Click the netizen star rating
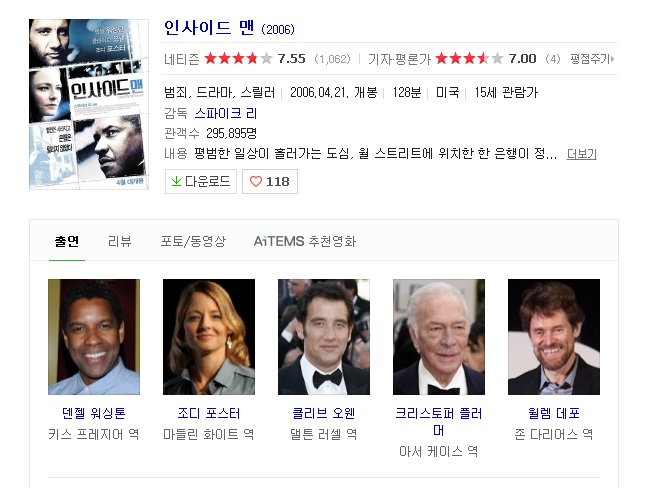 click(238, 59)
